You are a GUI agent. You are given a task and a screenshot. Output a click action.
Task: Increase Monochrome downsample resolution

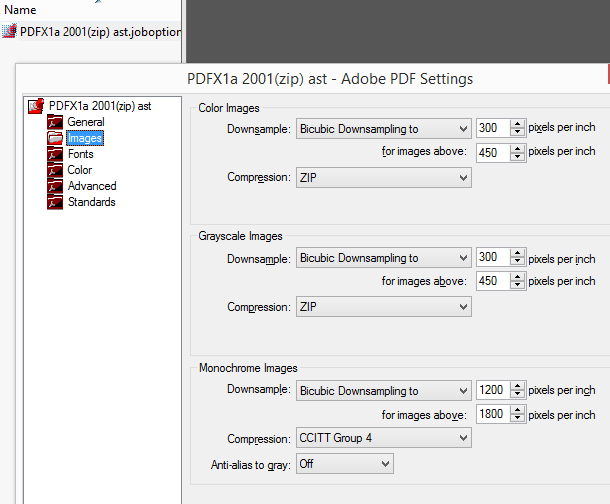point(517,386)
